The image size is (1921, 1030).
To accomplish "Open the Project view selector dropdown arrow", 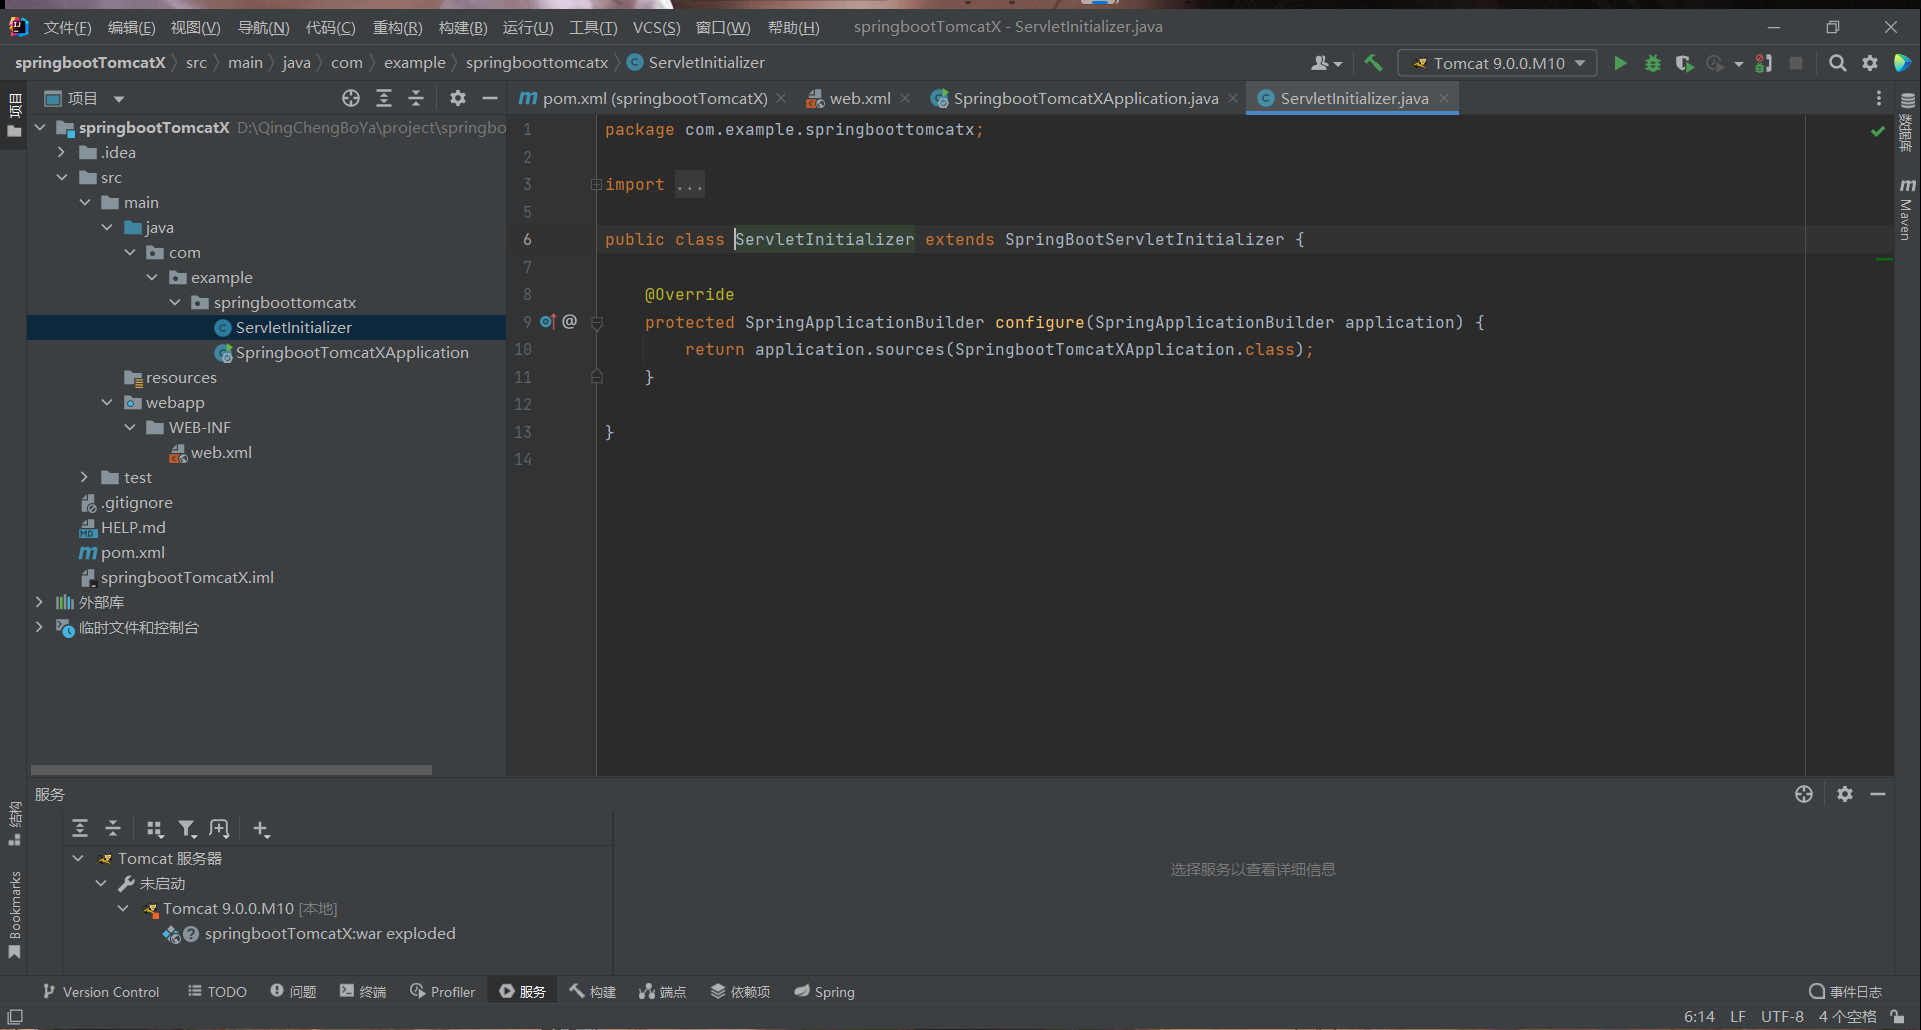I will click(x=119, y=99).
